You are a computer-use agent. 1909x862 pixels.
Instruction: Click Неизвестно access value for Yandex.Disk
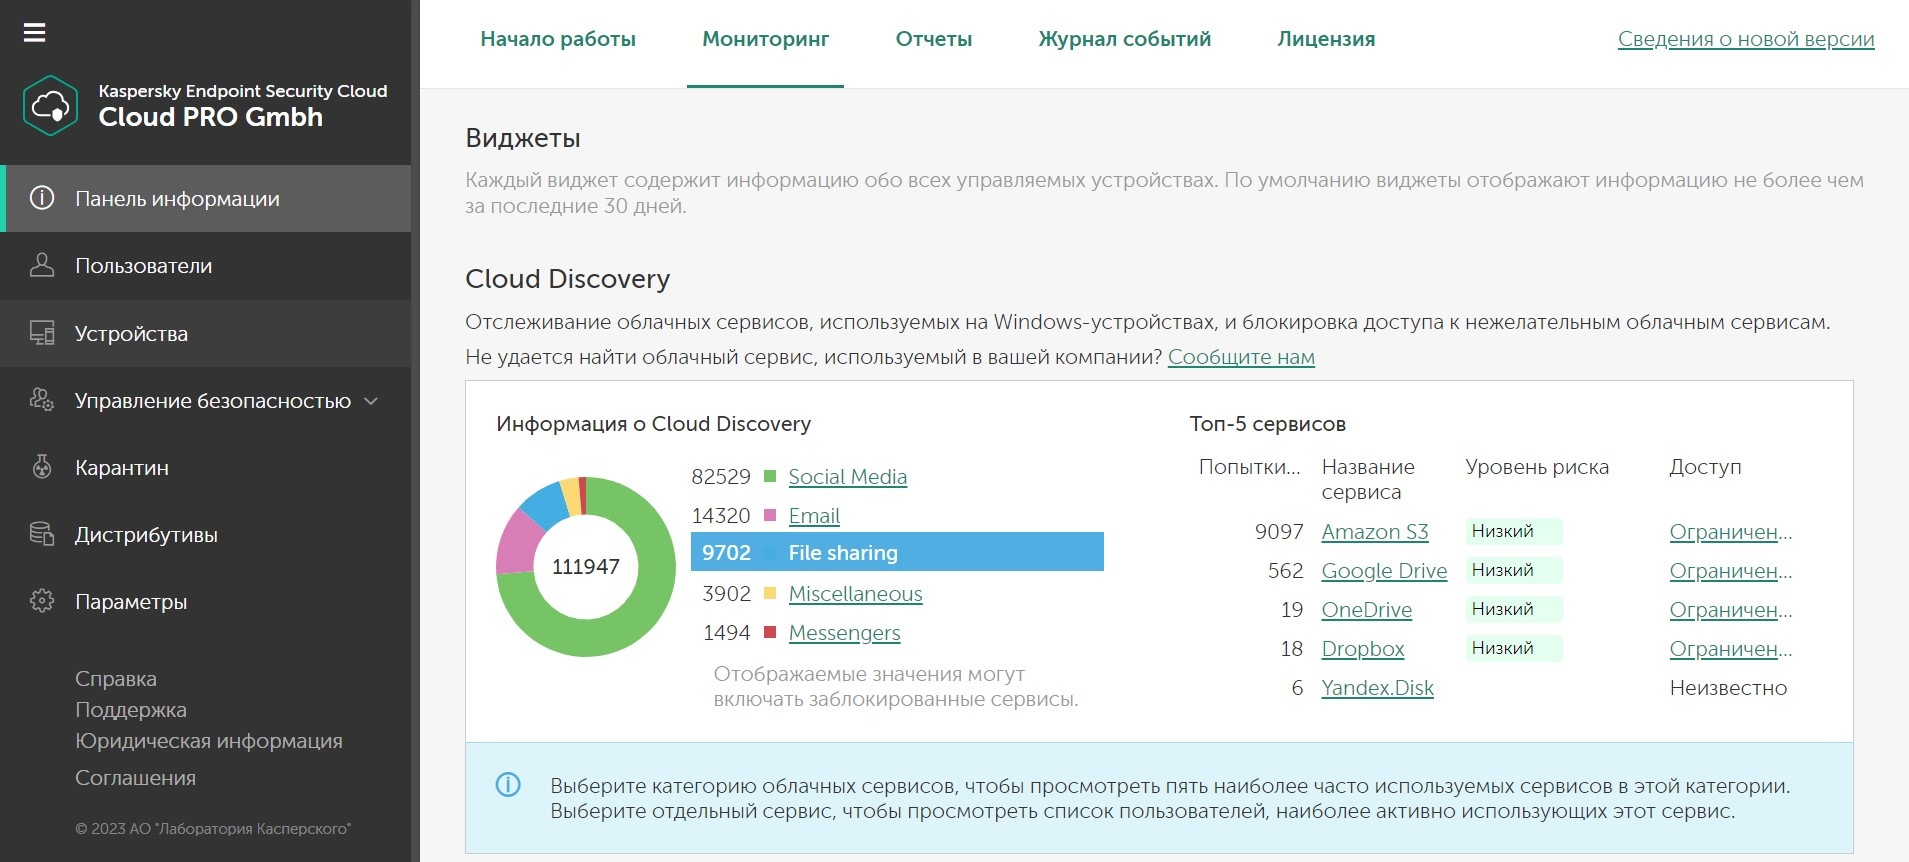(1728, 688)
